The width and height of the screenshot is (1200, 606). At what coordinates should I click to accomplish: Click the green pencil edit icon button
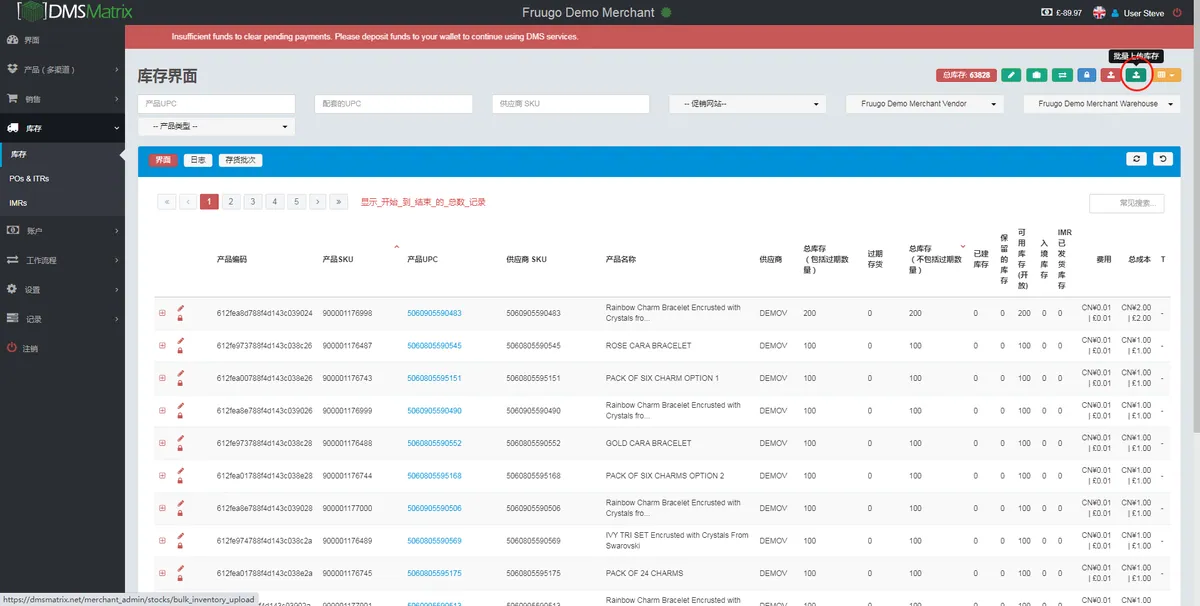[1011, 75]
